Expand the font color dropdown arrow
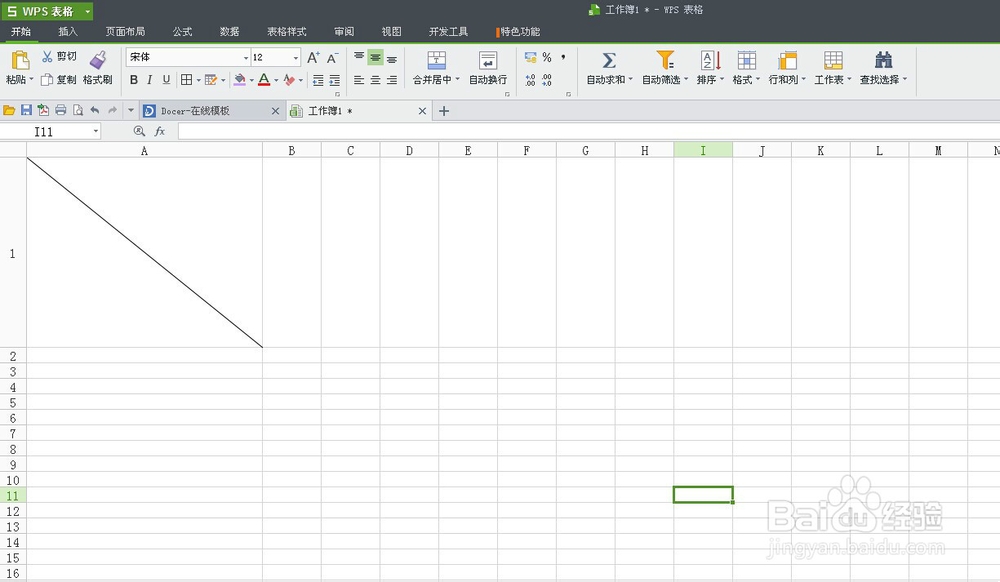Screen dimensions: 1000x582 (276, 80)
